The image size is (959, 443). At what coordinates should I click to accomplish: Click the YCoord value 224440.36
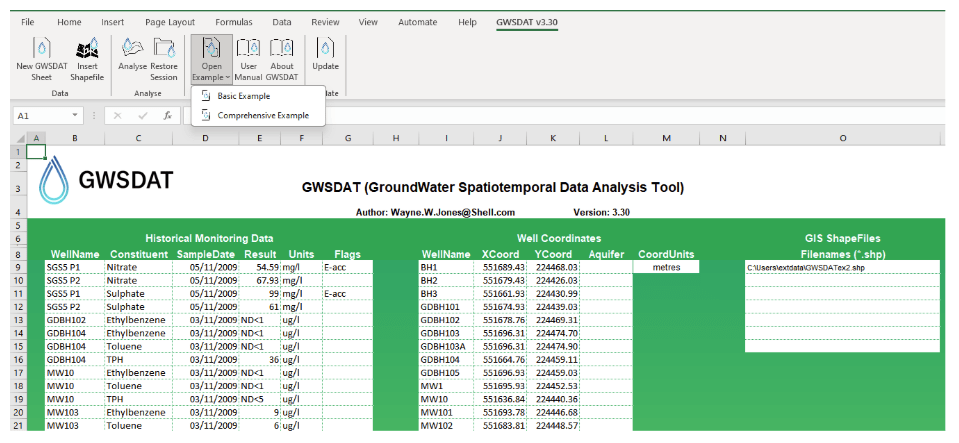click(x=553, y=399)
